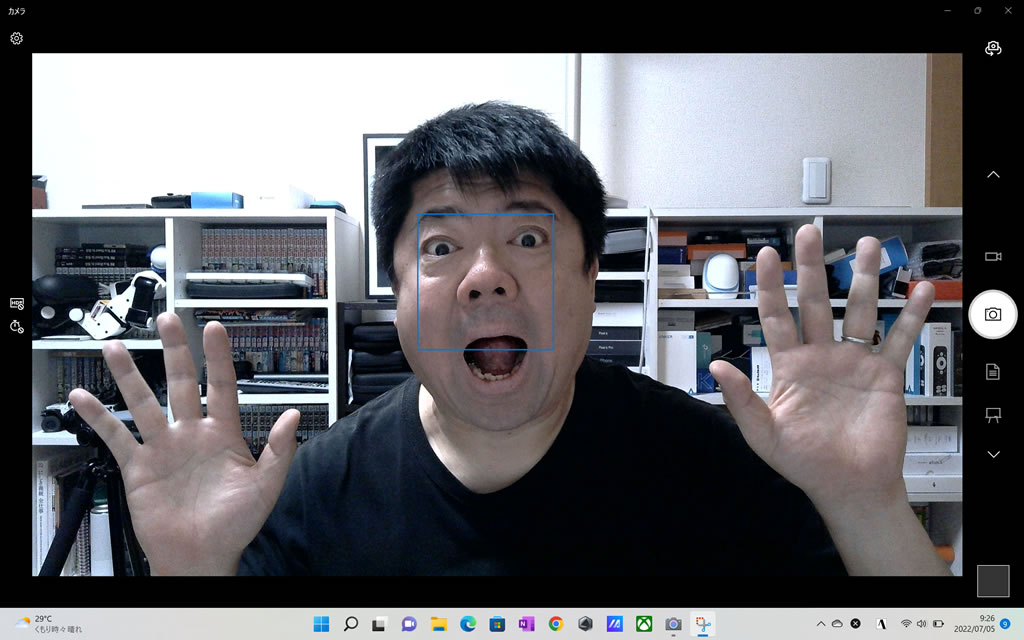Select the Camera app icon on the taskbar
1024x640 pixels.
[x=673, y=624]
